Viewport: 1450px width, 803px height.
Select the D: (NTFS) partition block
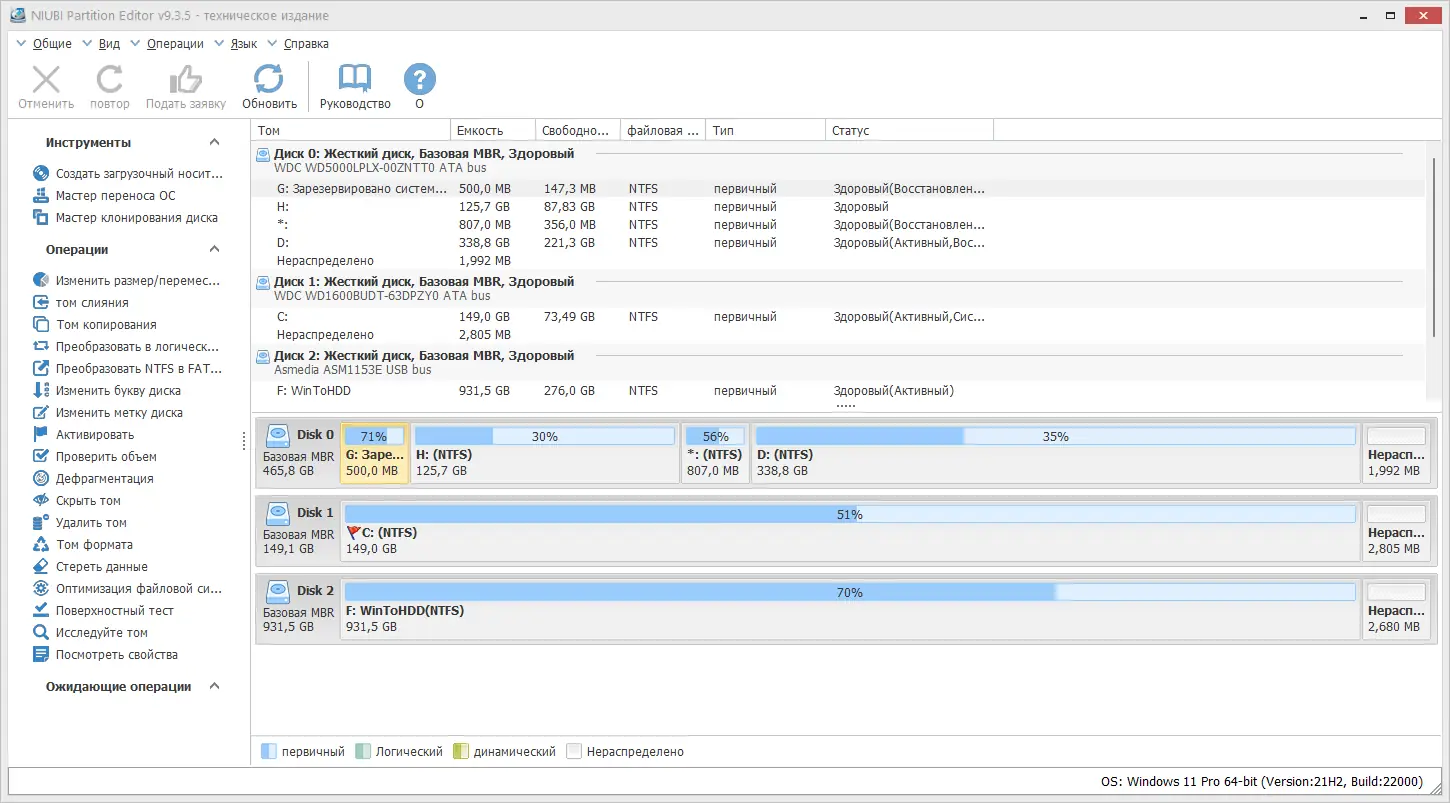(1056, 453)
